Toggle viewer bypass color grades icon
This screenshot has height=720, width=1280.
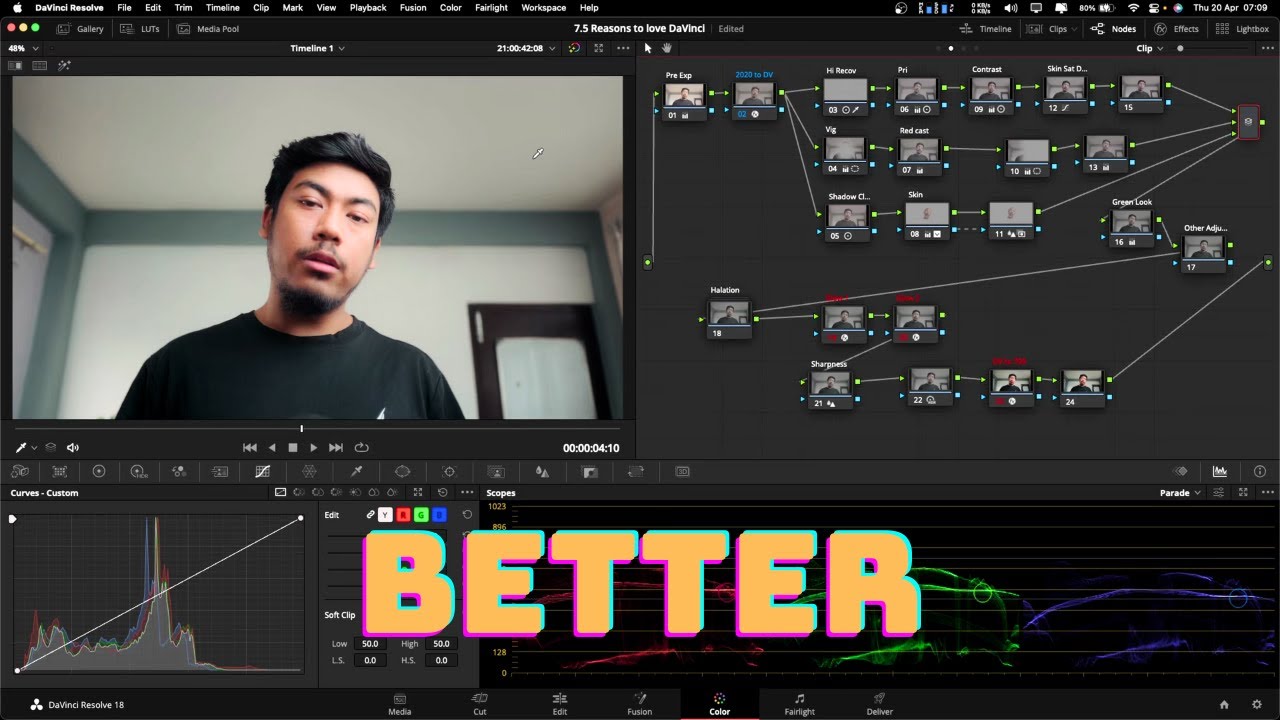pos(574,48)
